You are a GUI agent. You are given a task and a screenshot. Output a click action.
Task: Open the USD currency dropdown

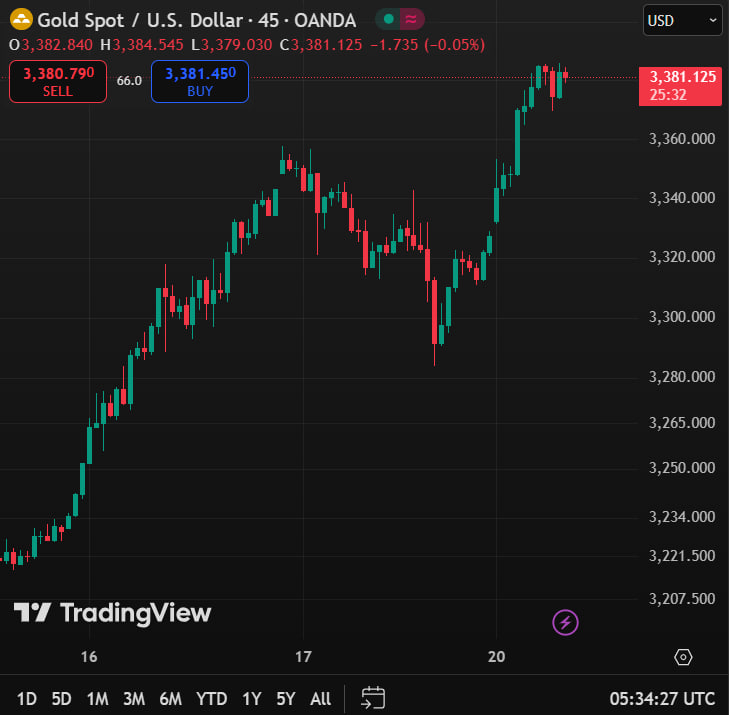pyautogui.click(x=682, y=19)
